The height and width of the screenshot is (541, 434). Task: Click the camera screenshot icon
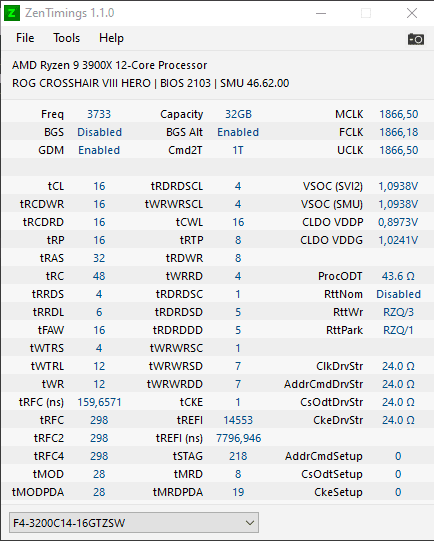416,39
